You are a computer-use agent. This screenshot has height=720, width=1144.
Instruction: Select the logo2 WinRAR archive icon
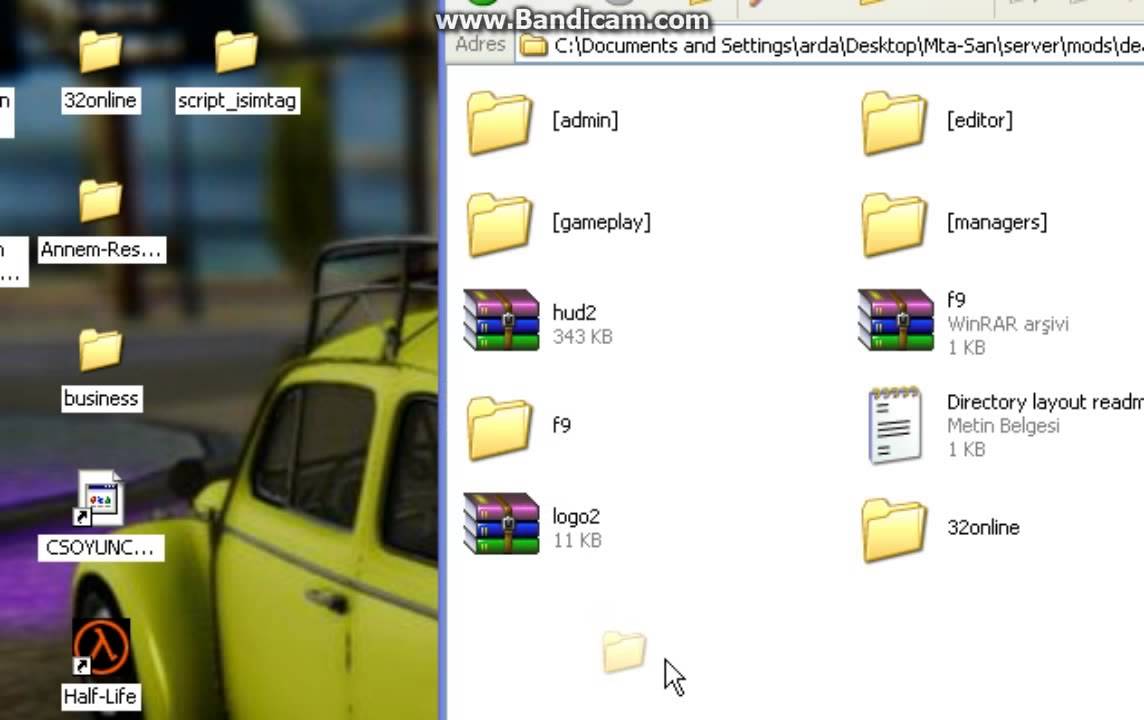click(x=501, y=524)
